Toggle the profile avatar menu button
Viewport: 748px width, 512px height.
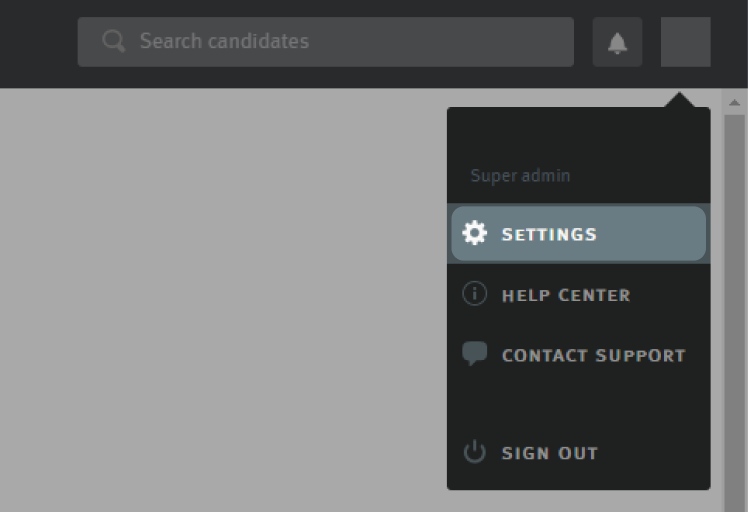pyautogui.click(x=685, y=42)
